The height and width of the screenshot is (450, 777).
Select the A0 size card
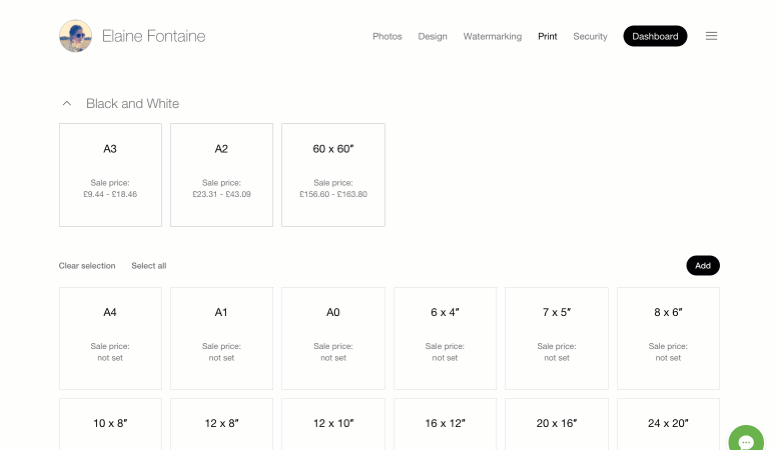click(333, 338)
